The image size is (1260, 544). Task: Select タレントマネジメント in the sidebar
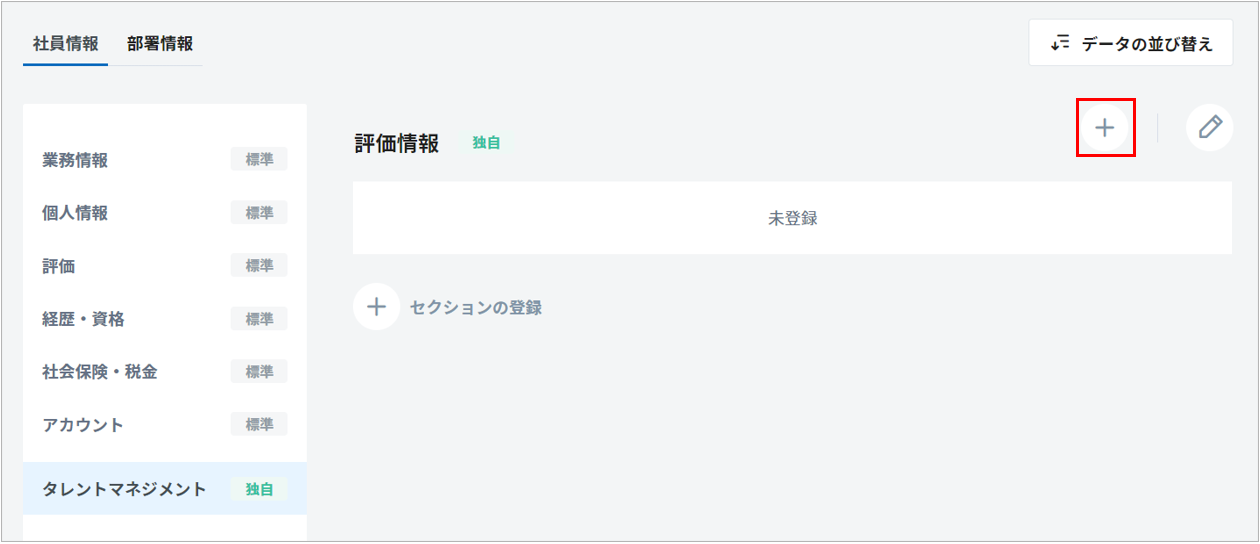(124, 489)
